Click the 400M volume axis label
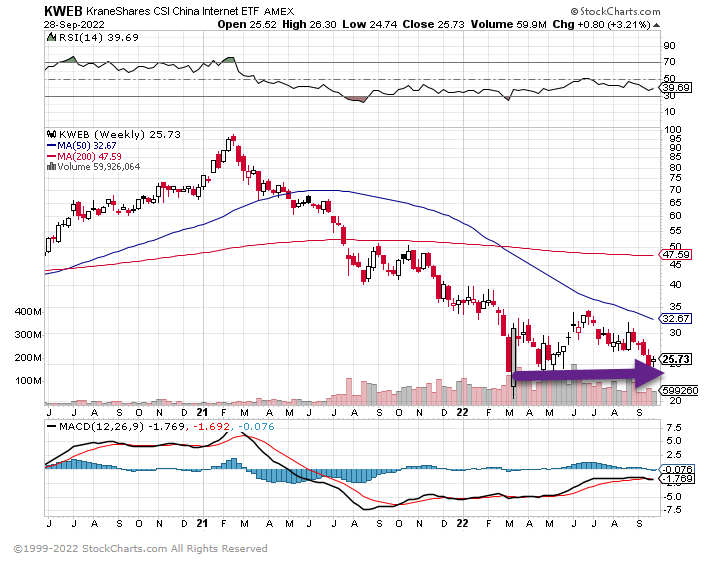This screenshot has width=727, height=575. click(x=28, y=312)
